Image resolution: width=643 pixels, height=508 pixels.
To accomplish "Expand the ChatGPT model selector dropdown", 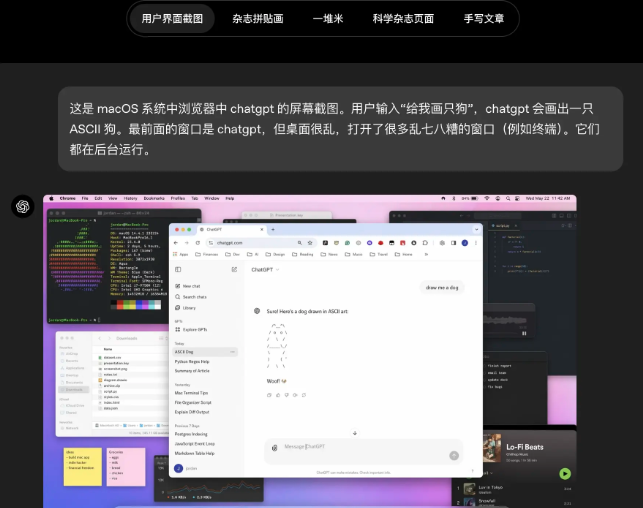I will pos(264,269).
